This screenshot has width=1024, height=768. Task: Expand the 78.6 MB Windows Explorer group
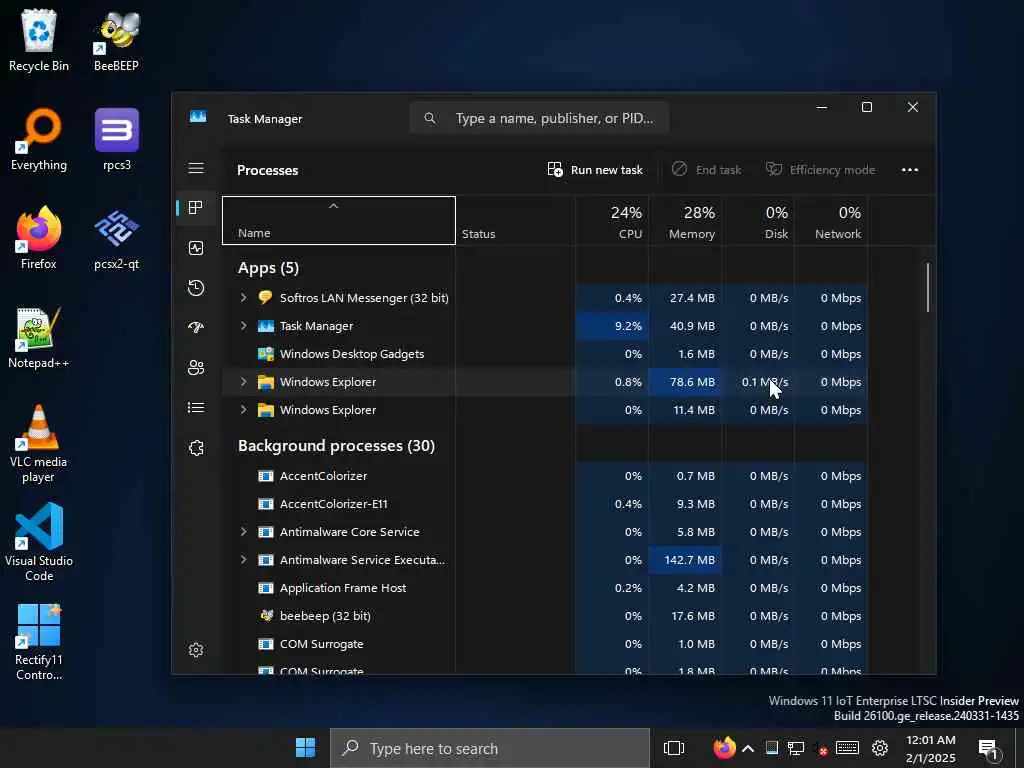[x=244, y=382]
